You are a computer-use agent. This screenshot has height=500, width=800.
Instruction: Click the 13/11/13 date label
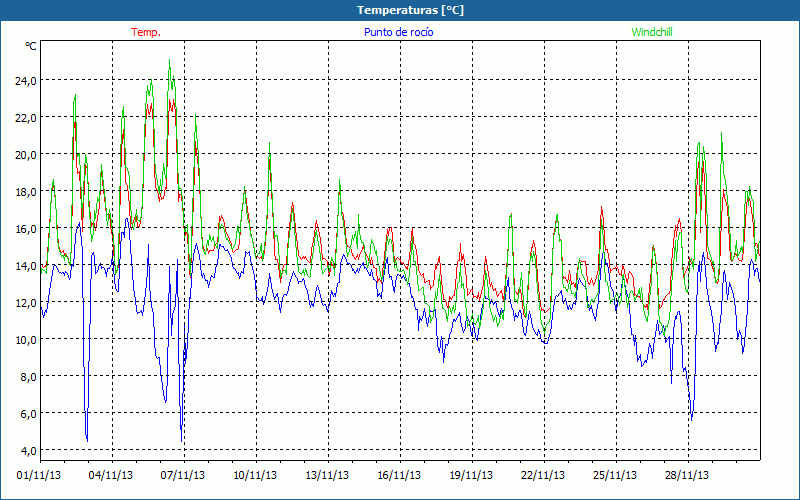click(327, 475)
